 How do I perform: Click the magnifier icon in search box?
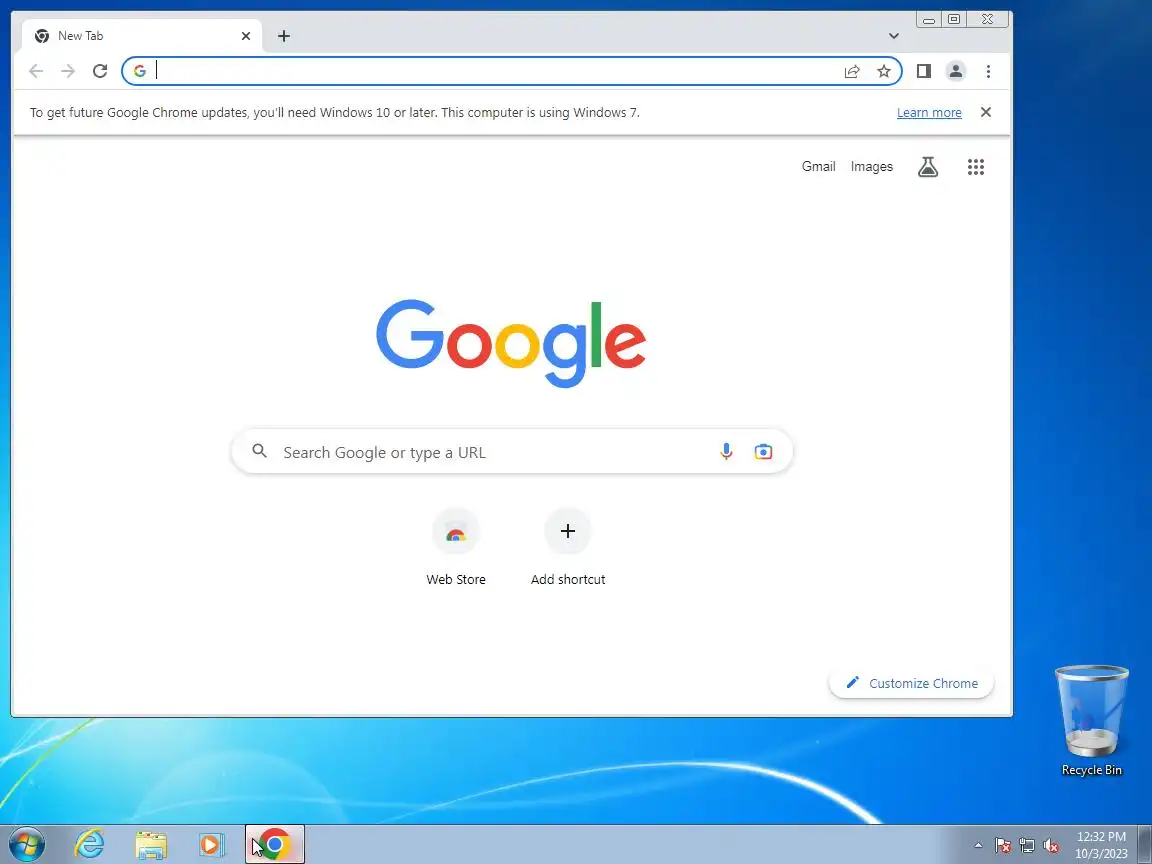click(259, 451)
